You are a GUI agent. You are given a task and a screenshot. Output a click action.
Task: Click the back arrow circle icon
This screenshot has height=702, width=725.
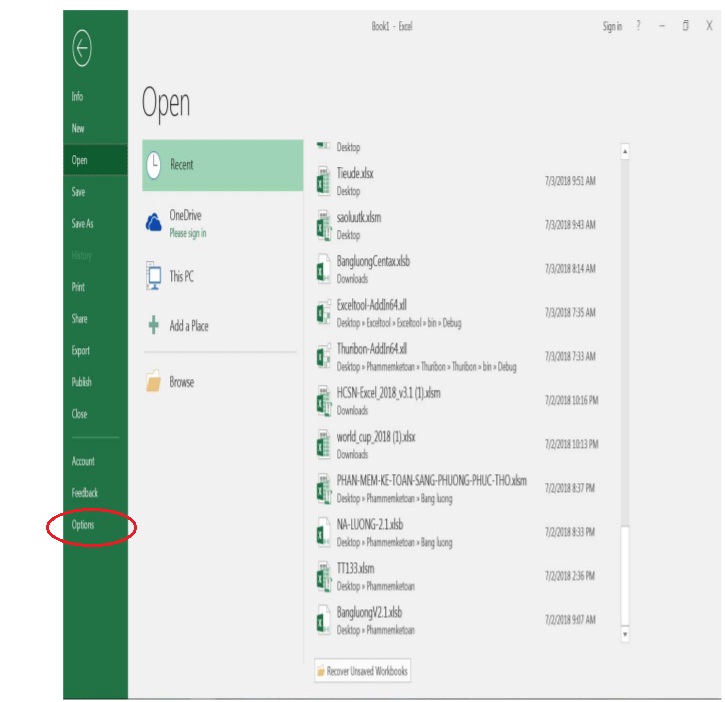[x=82, y=48]
